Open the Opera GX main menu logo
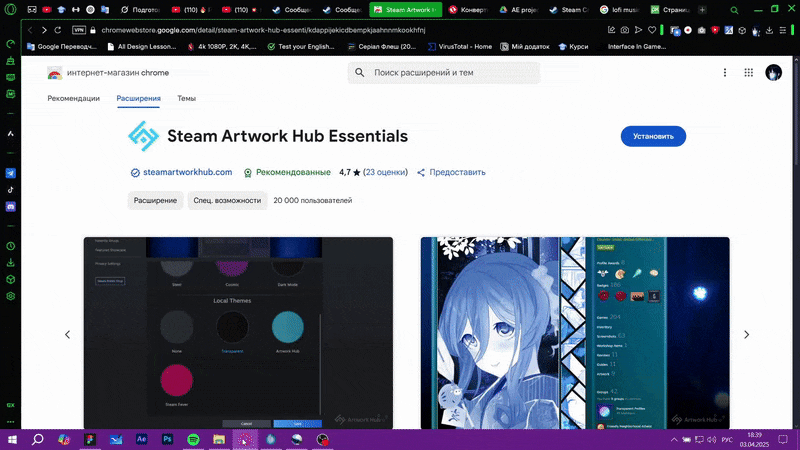Image resolution: width=800 pixels, height=450 pixels. click(10, 9)
